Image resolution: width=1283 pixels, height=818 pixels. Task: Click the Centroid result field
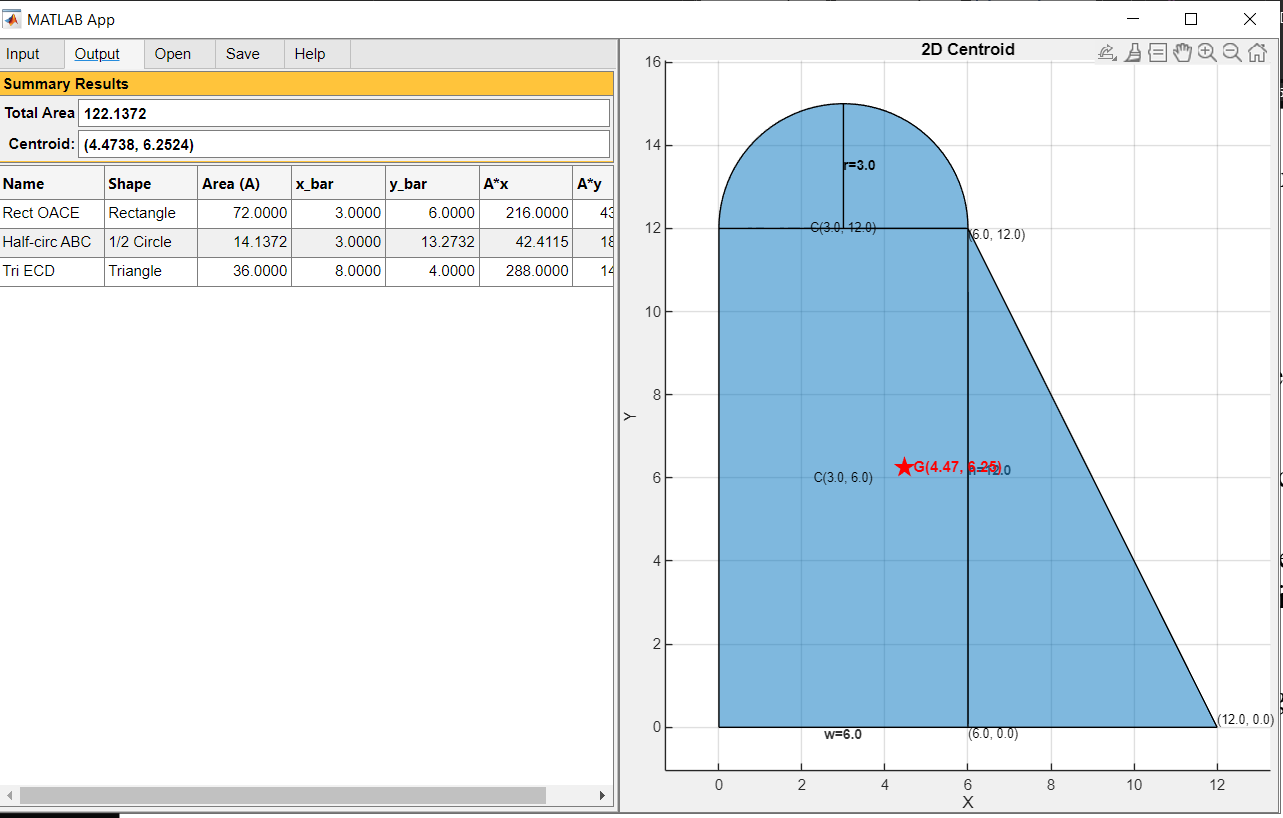(344, 144)
